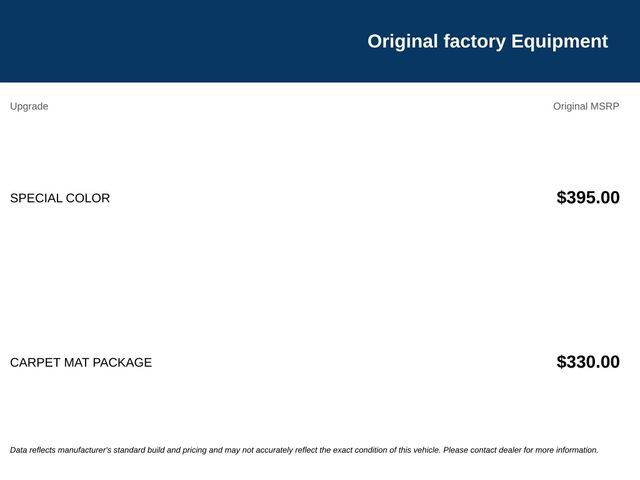The height and width of the screenshot is (480, 640).
Task: Click "more information" at the disclaimer end
Action: point(566,450)
